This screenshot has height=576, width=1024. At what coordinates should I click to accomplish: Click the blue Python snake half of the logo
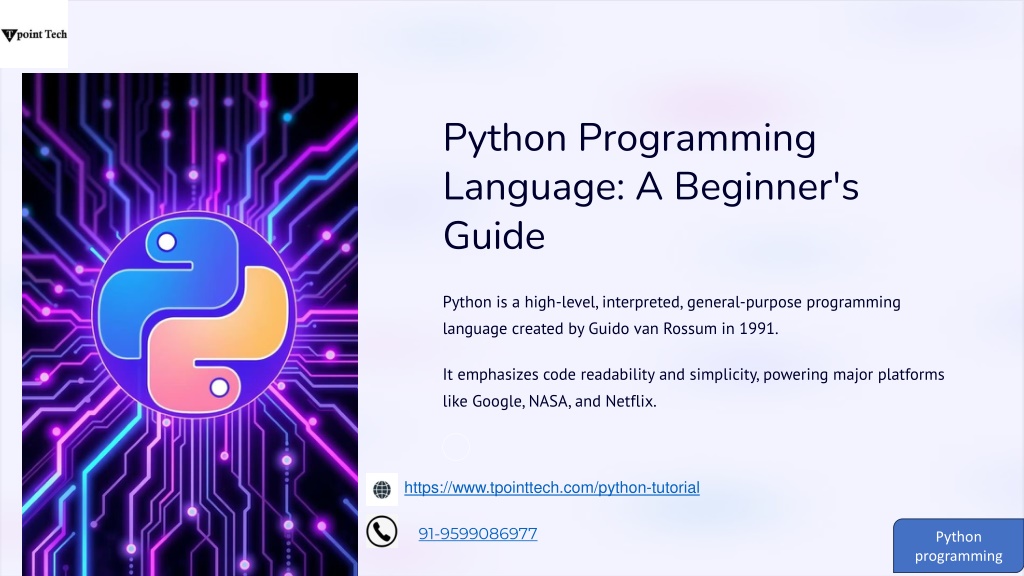[x=150, y=290]
